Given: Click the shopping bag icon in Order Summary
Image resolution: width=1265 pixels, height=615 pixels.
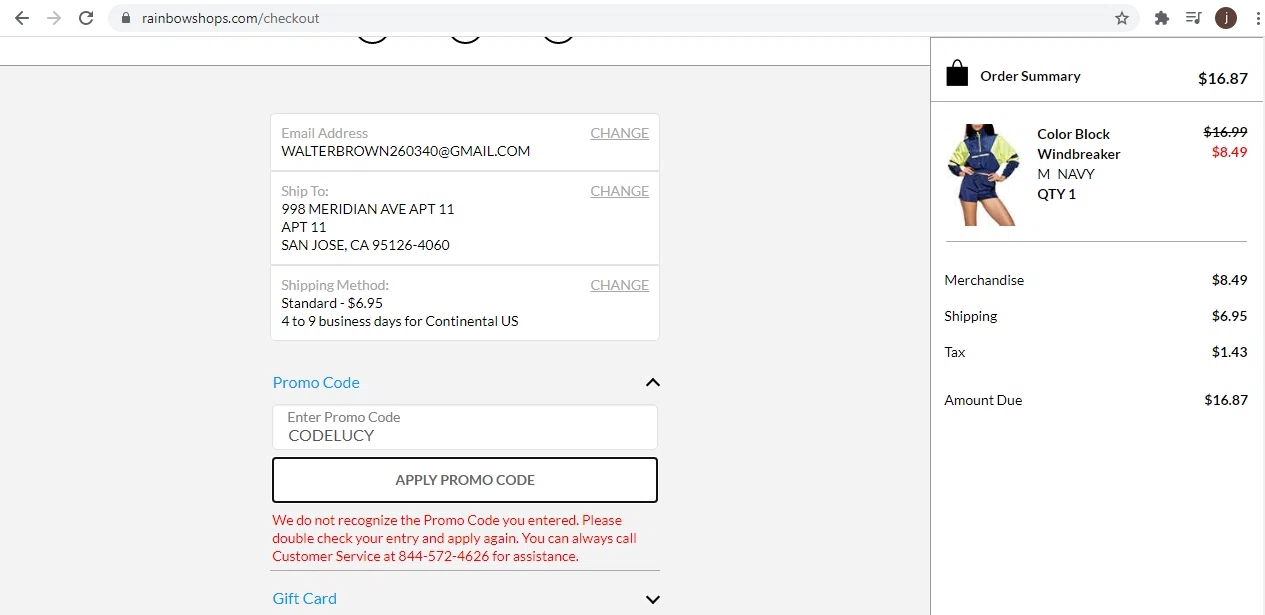Looking at the screenshot, I should 957,74.
